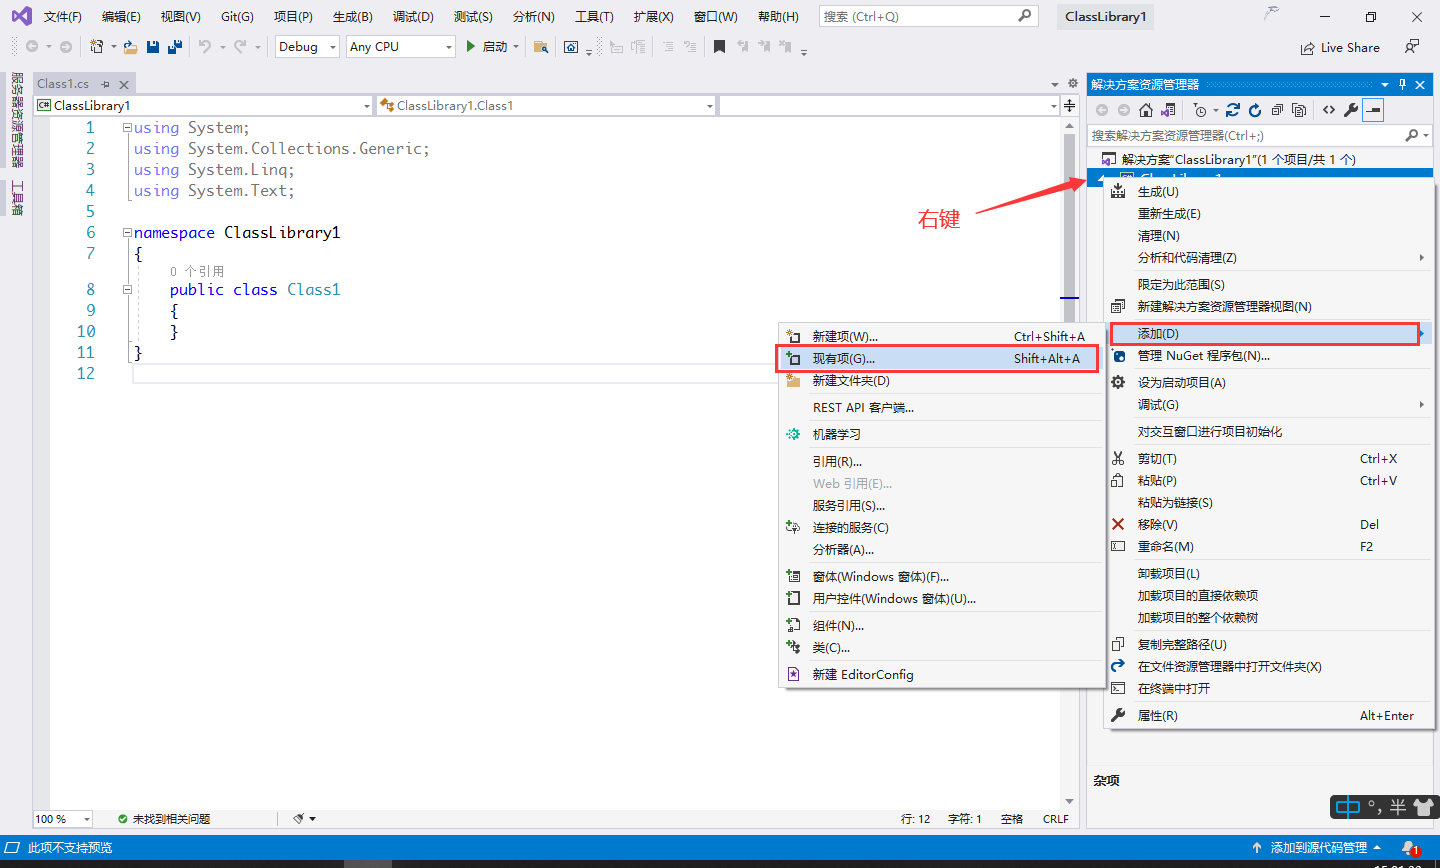Click the Open File folder icon
1440x868 pixels.
coord(130,47)
